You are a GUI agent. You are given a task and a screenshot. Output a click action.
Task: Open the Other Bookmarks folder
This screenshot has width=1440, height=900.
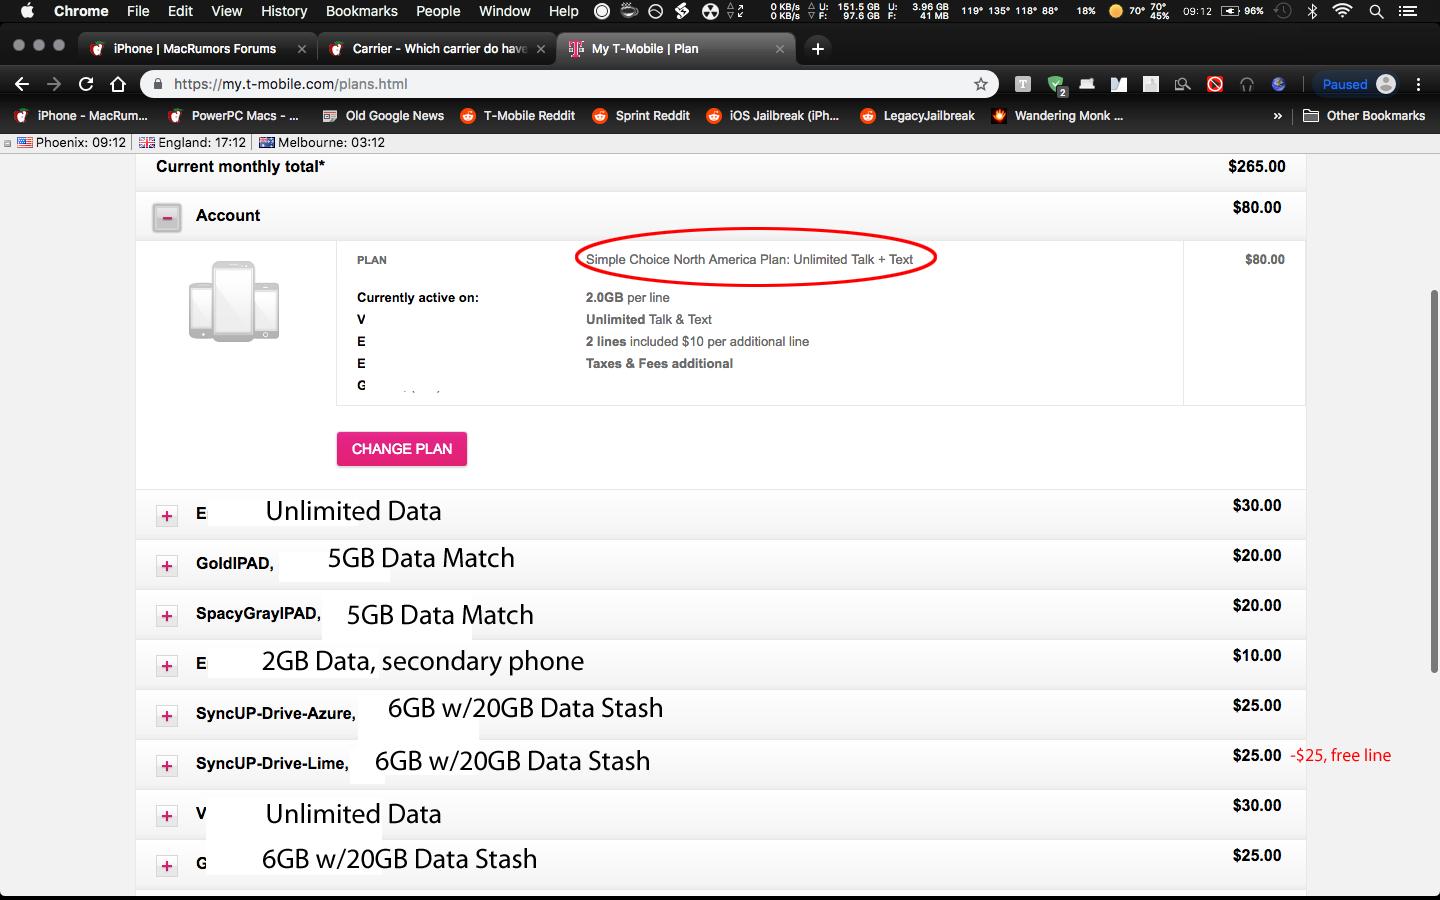(1364, 116)
